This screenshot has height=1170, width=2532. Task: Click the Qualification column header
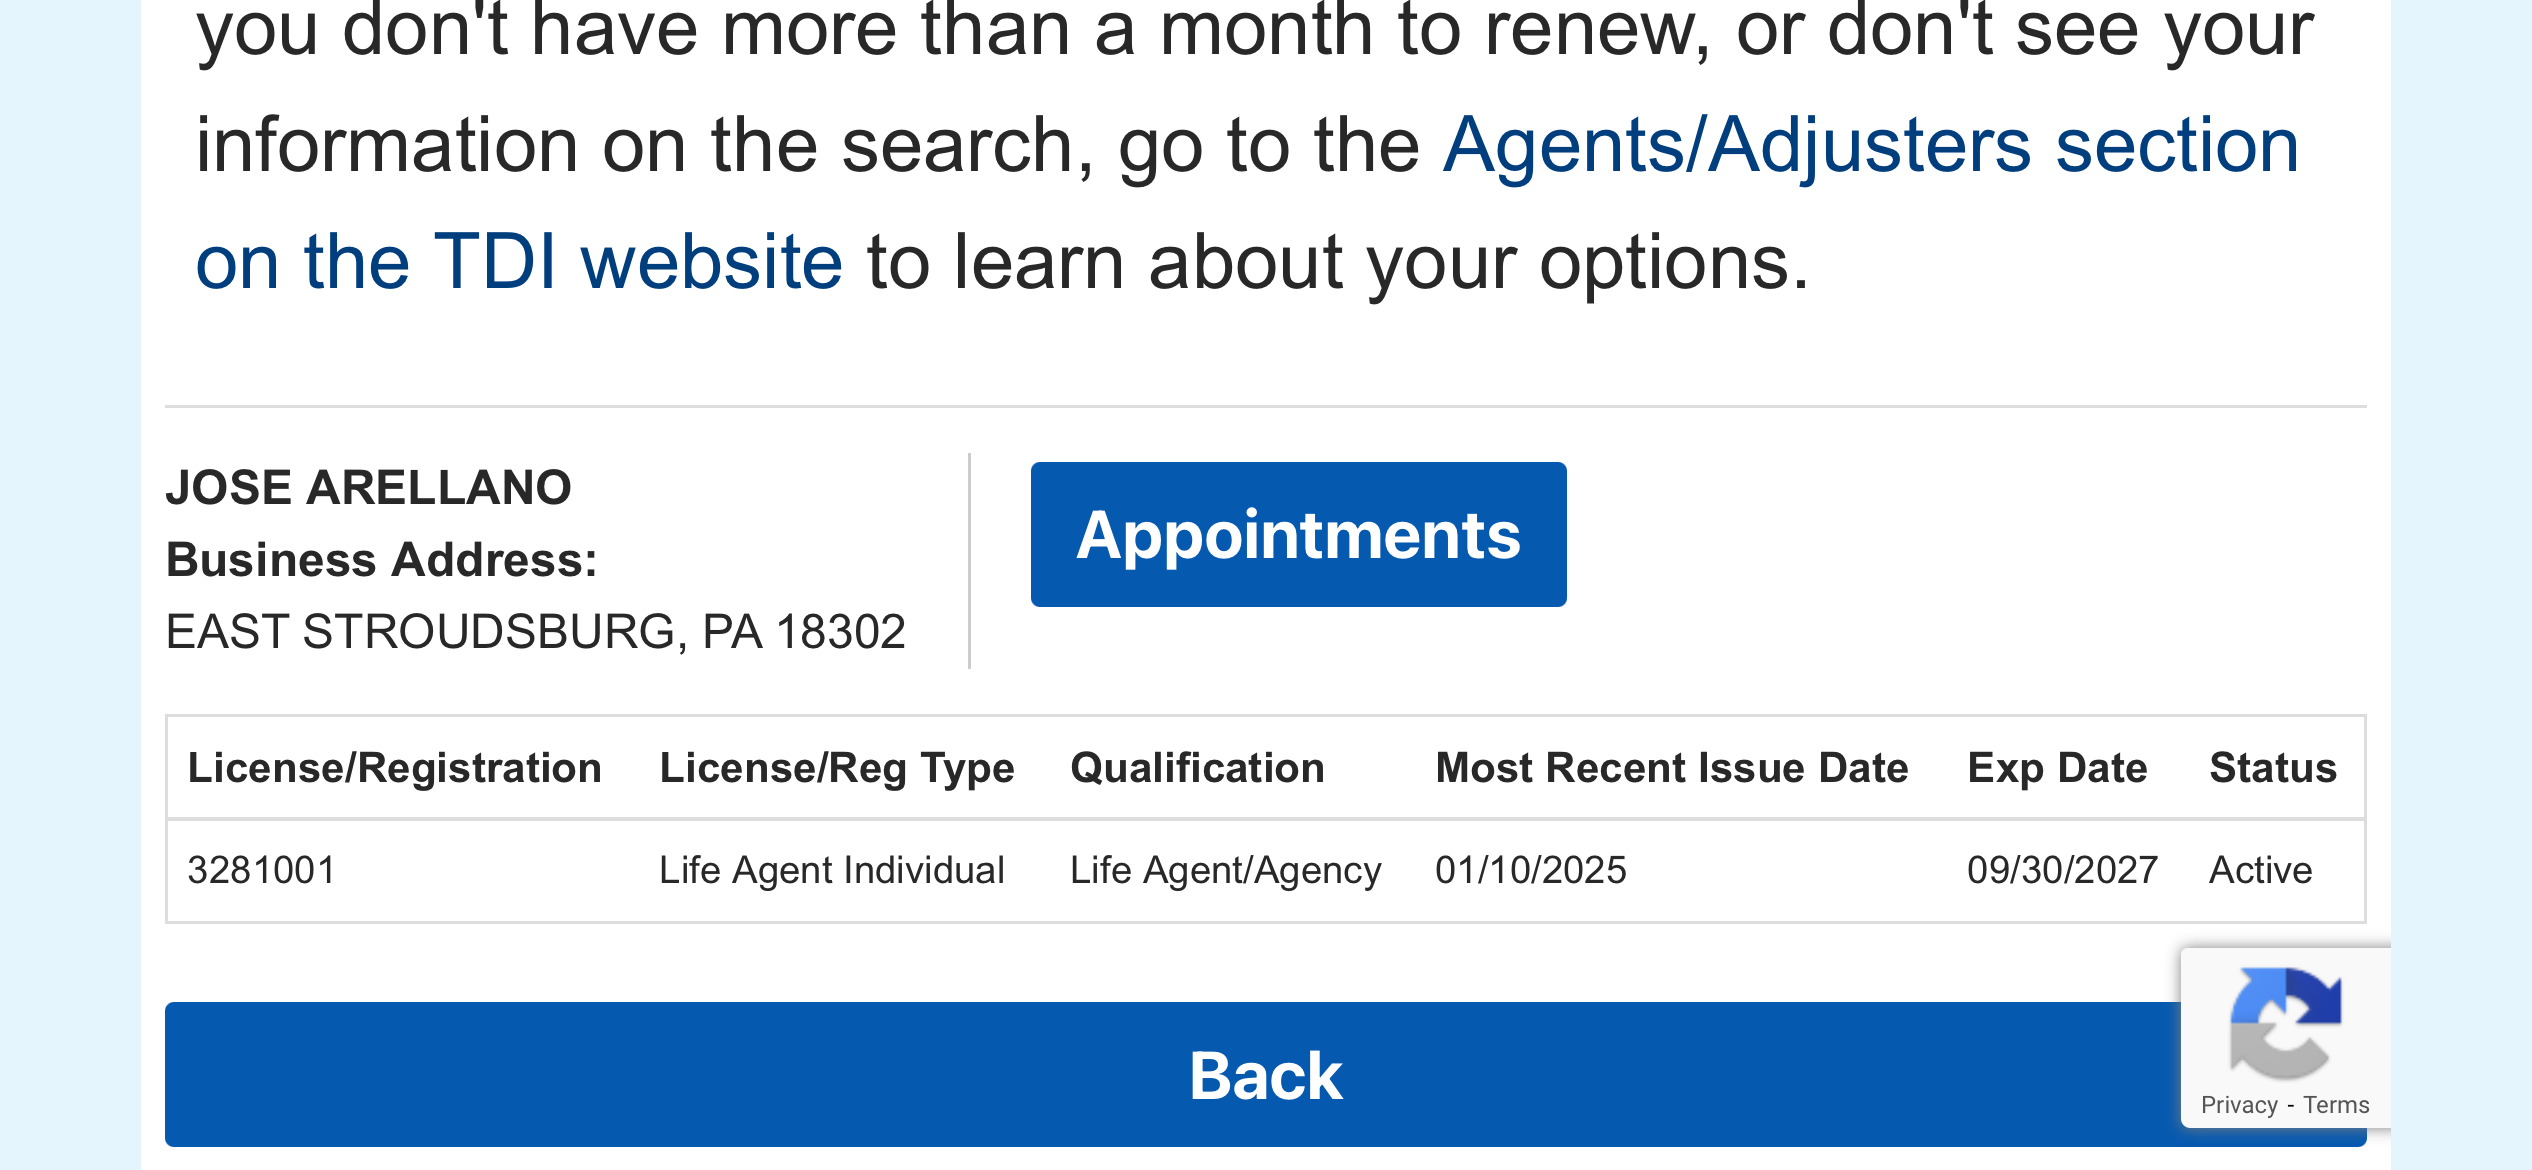(1197, 768)
